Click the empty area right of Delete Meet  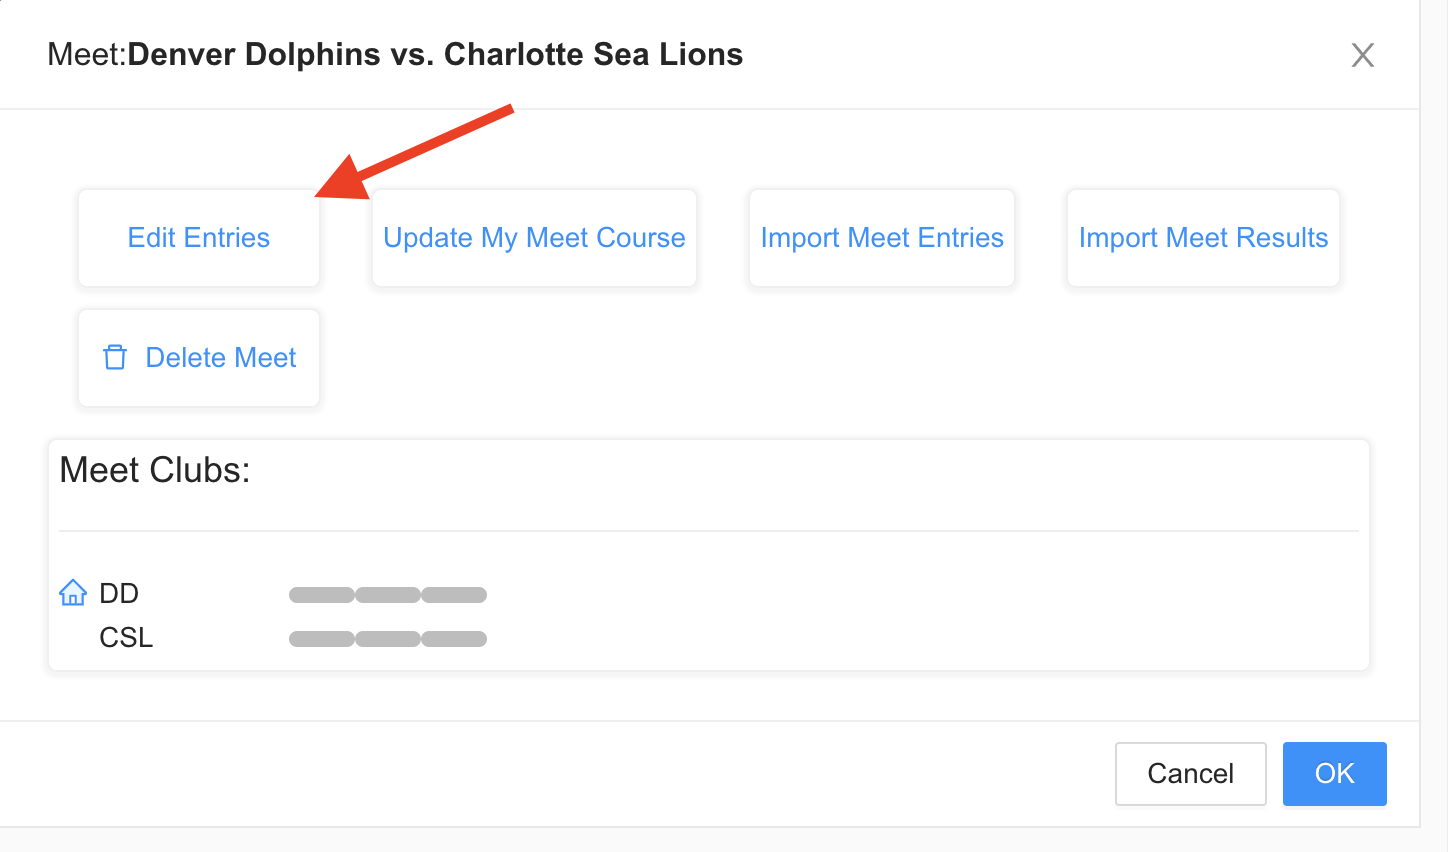[x=840, y=358]
